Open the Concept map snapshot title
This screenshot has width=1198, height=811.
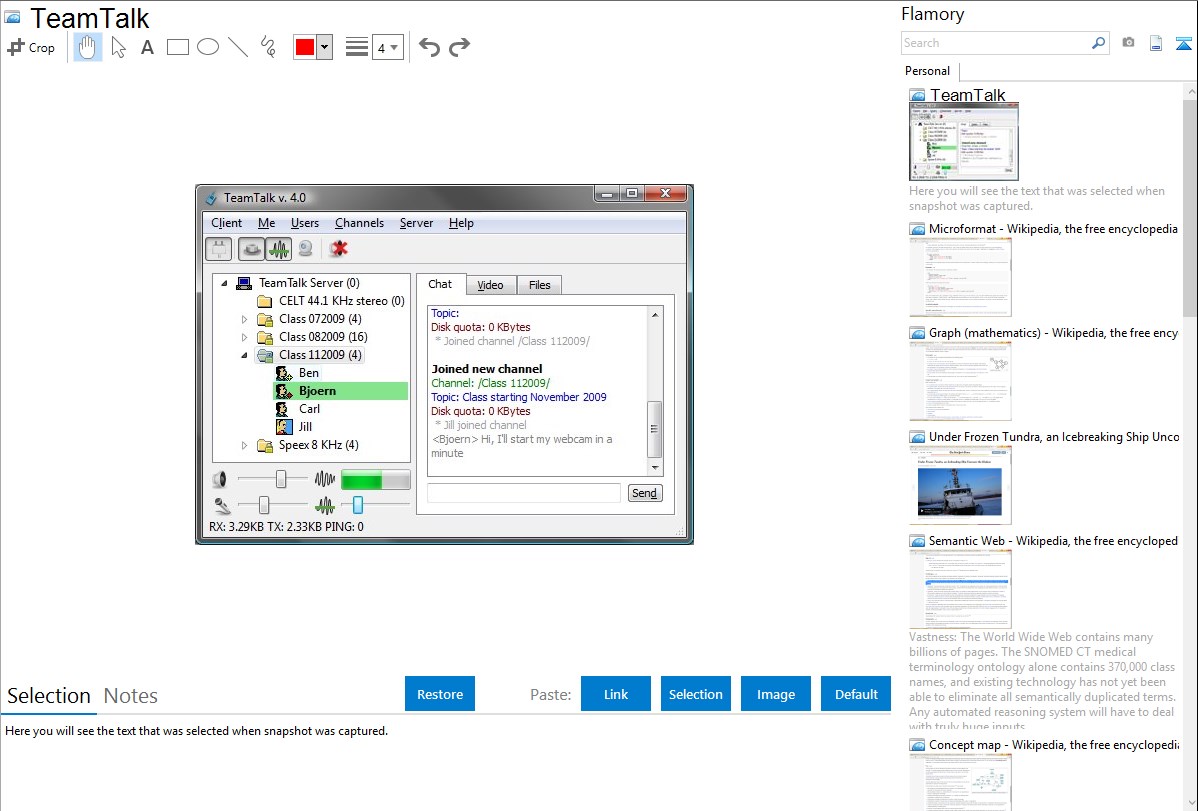coord(1053,745)
